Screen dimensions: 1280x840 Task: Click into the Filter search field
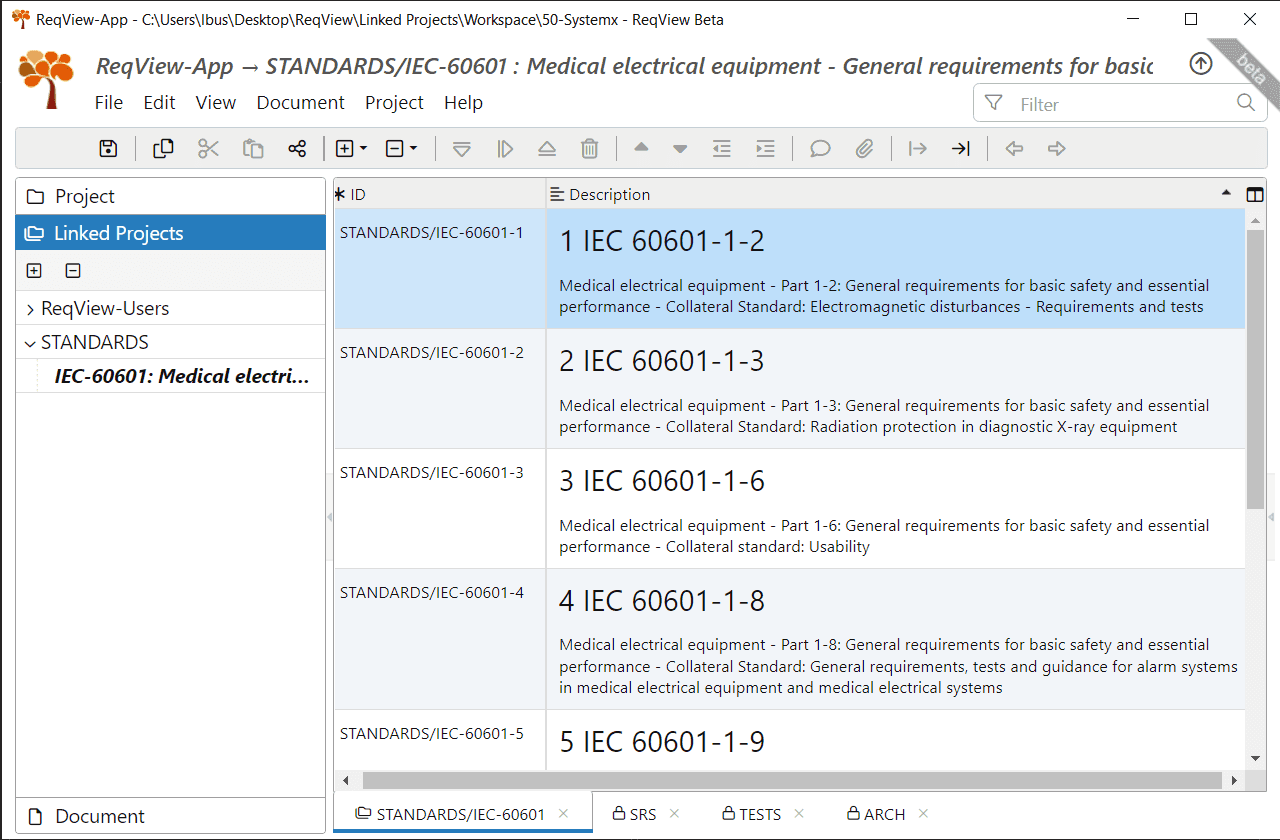click(1120, 103)
